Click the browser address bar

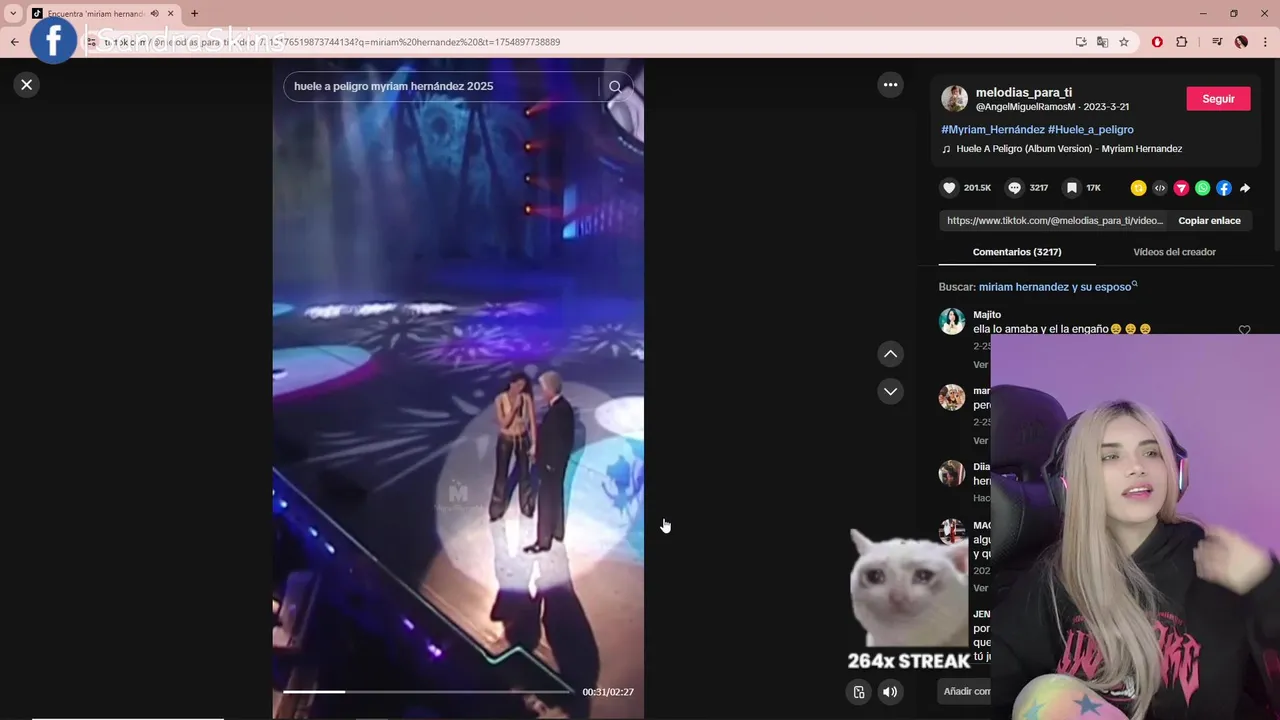tap(580, 42)
